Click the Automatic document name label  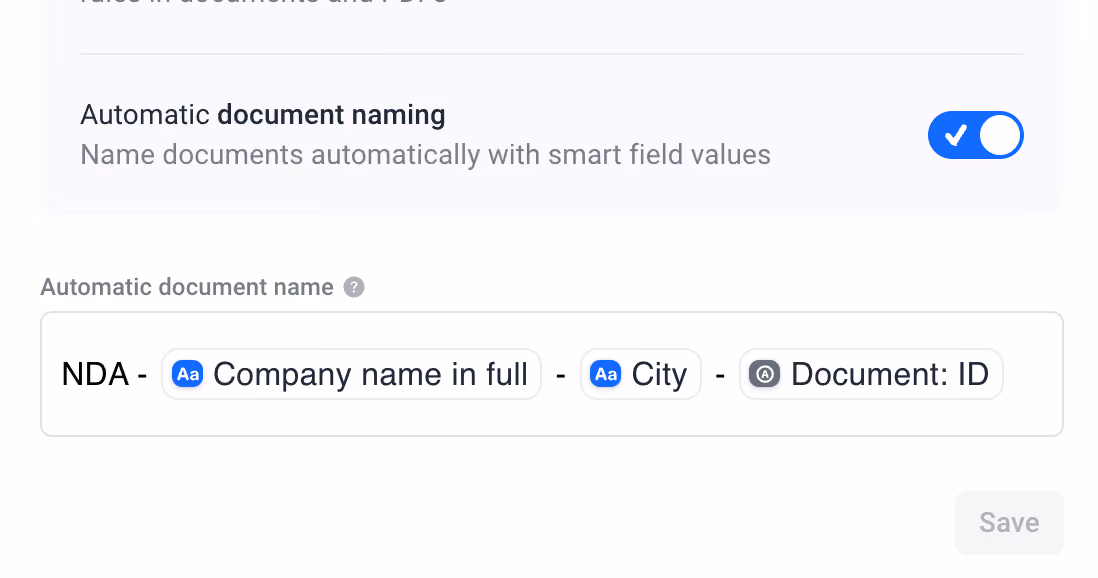coord(187,287)
